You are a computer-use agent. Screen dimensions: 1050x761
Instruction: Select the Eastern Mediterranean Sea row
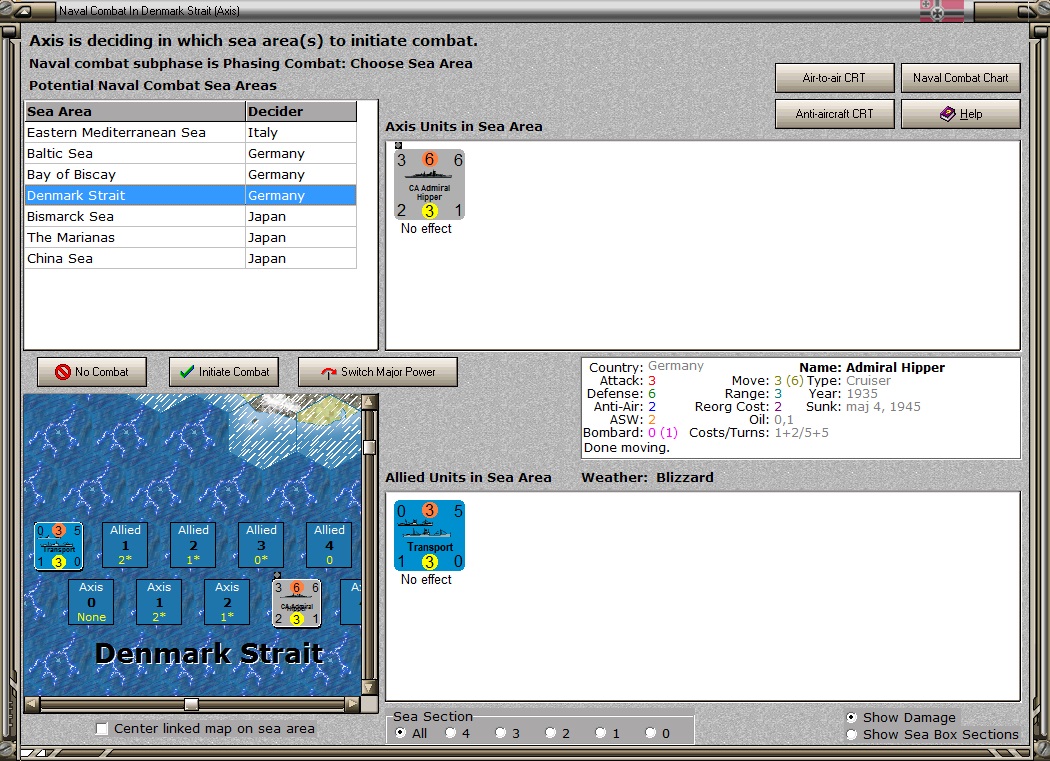click(190, 133)
